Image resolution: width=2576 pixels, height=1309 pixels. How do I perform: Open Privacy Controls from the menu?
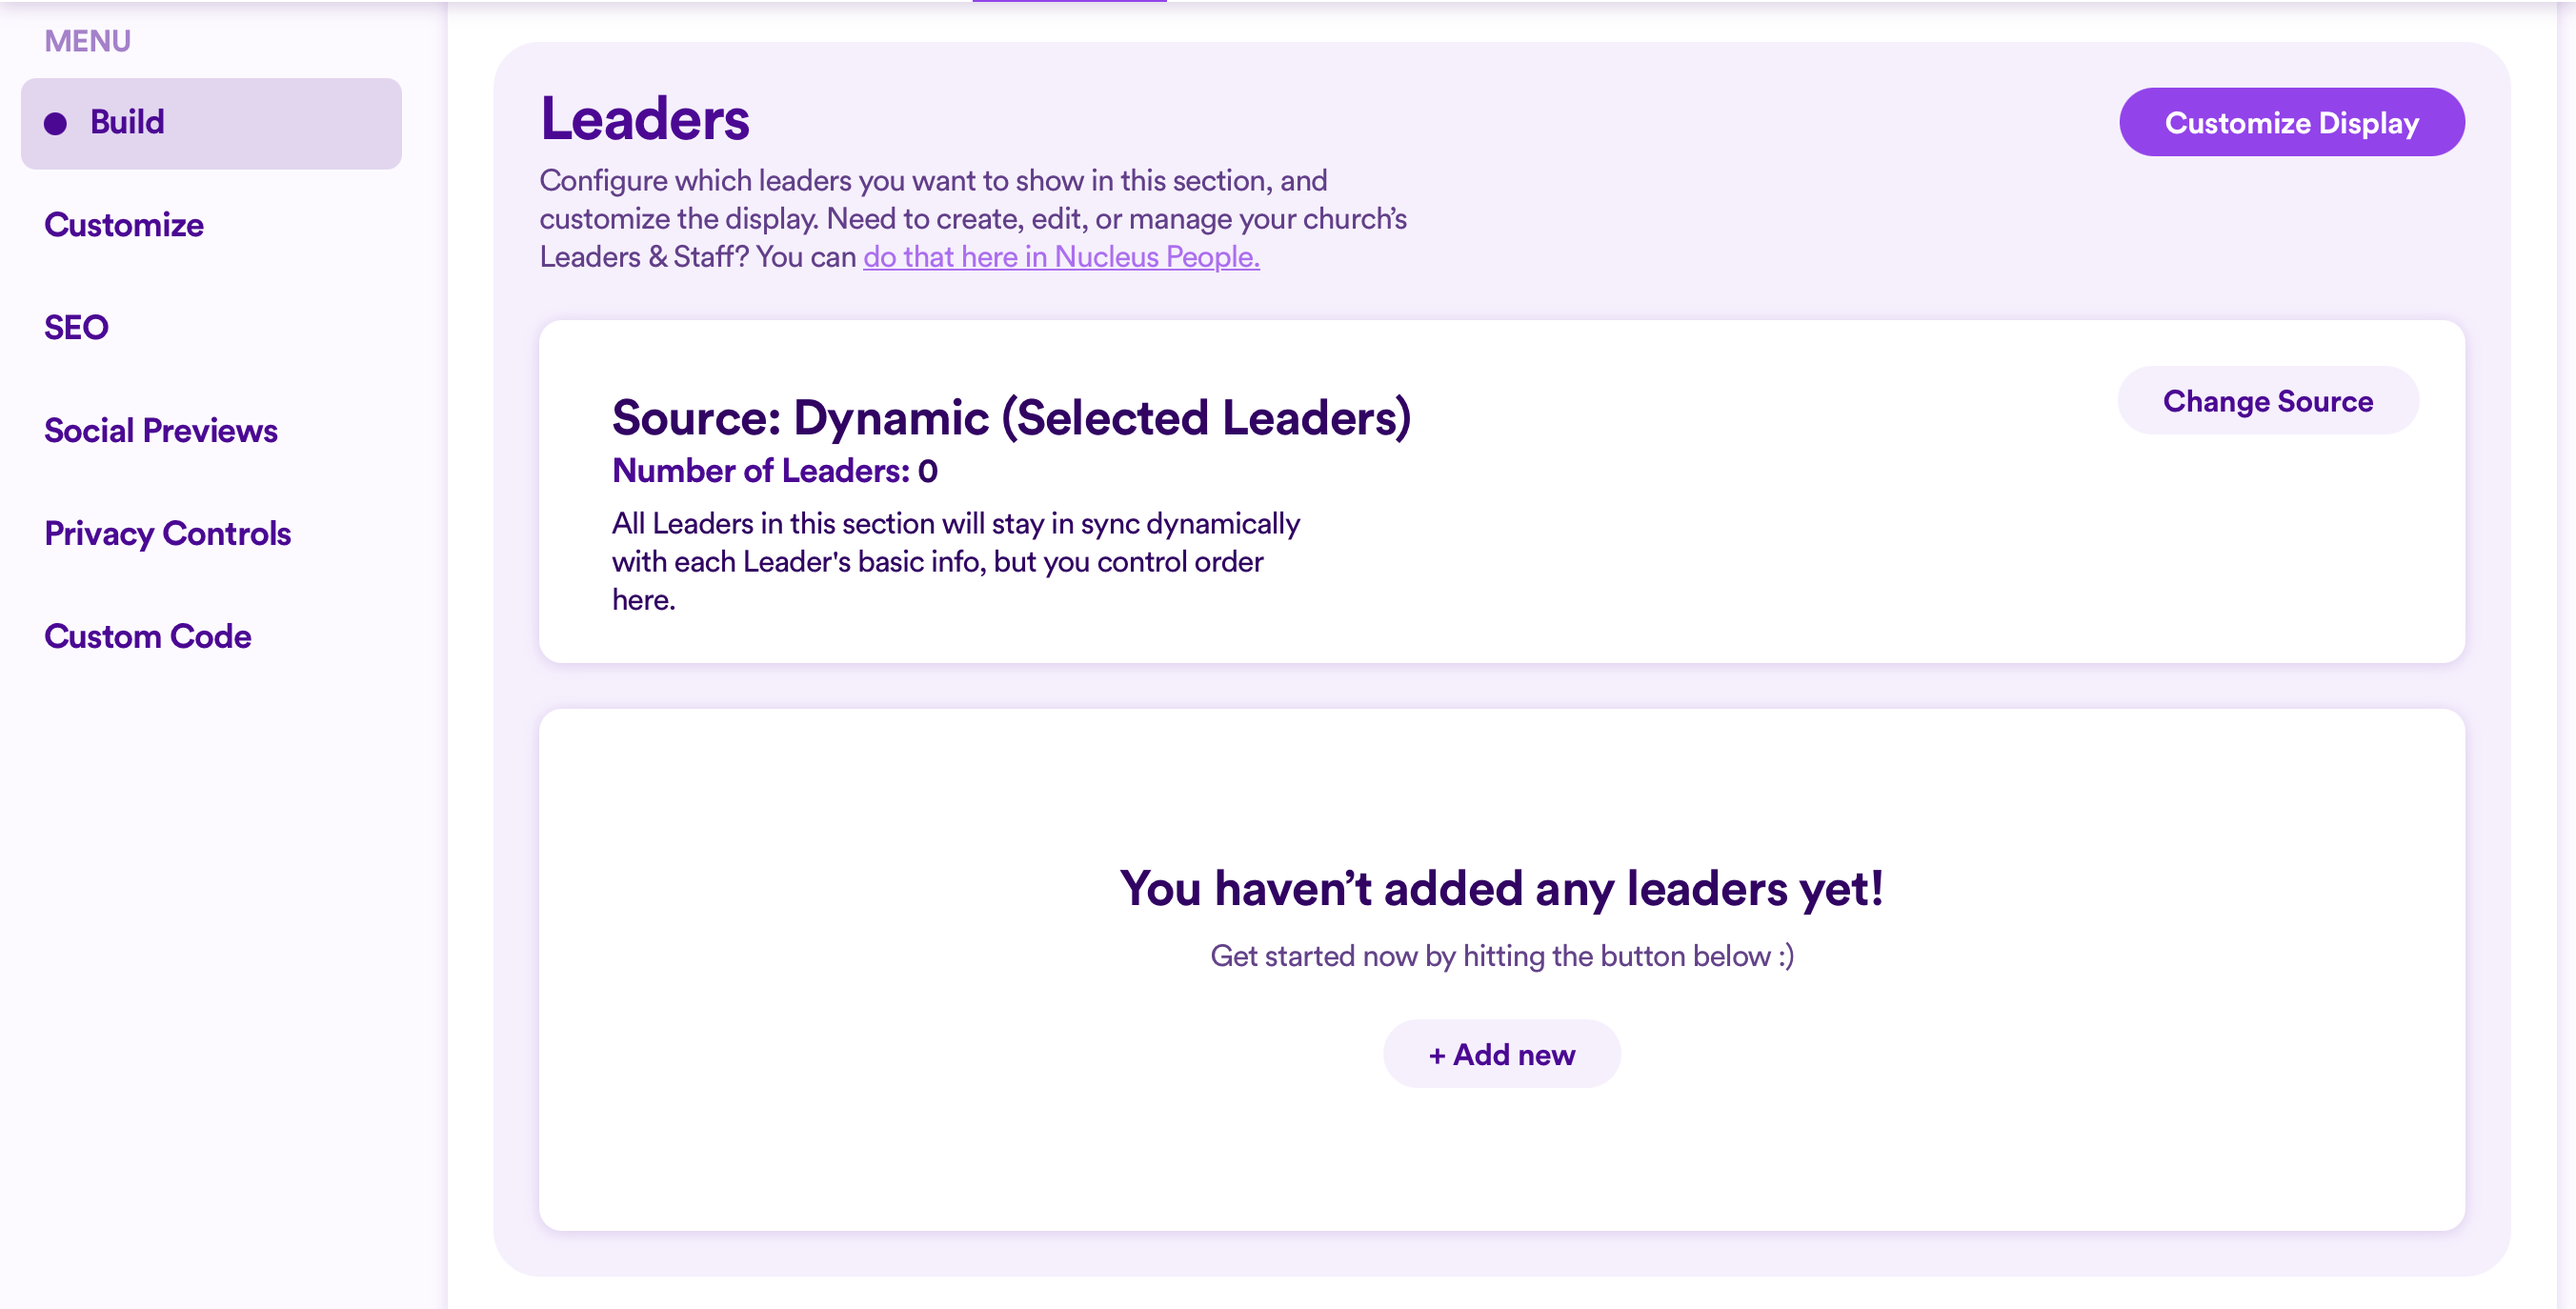point(167,534)
